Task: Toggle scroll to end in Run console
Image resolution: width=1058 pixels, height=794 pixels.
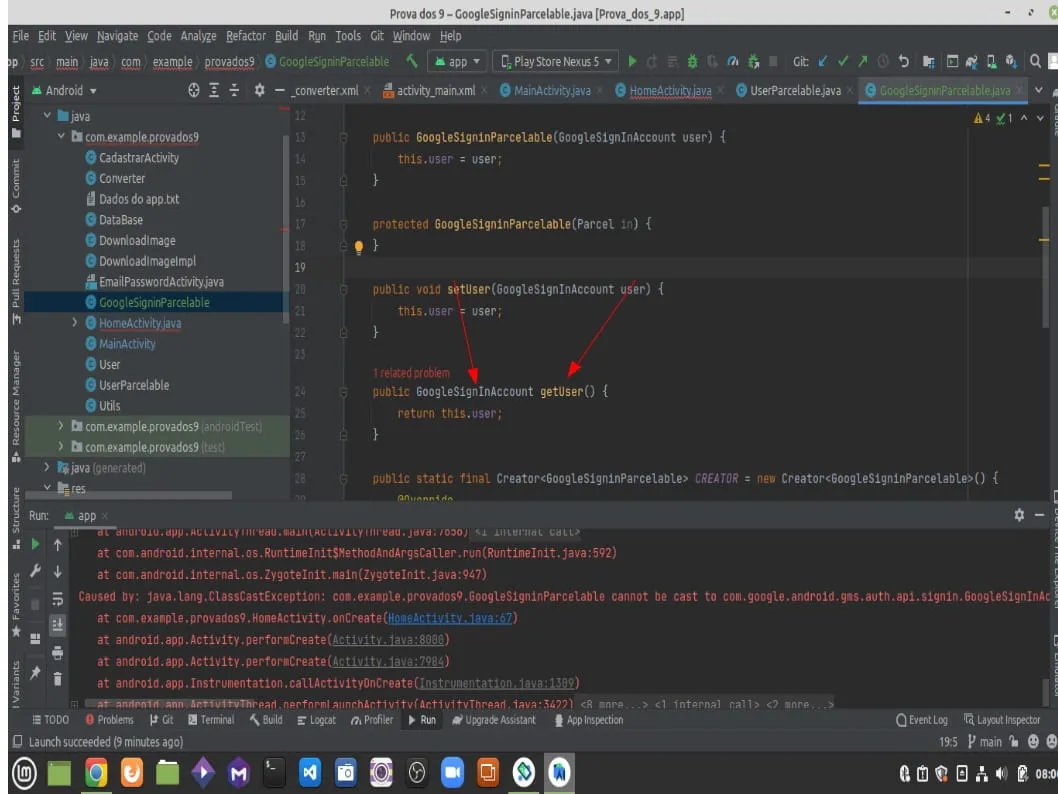Action: 58,624
